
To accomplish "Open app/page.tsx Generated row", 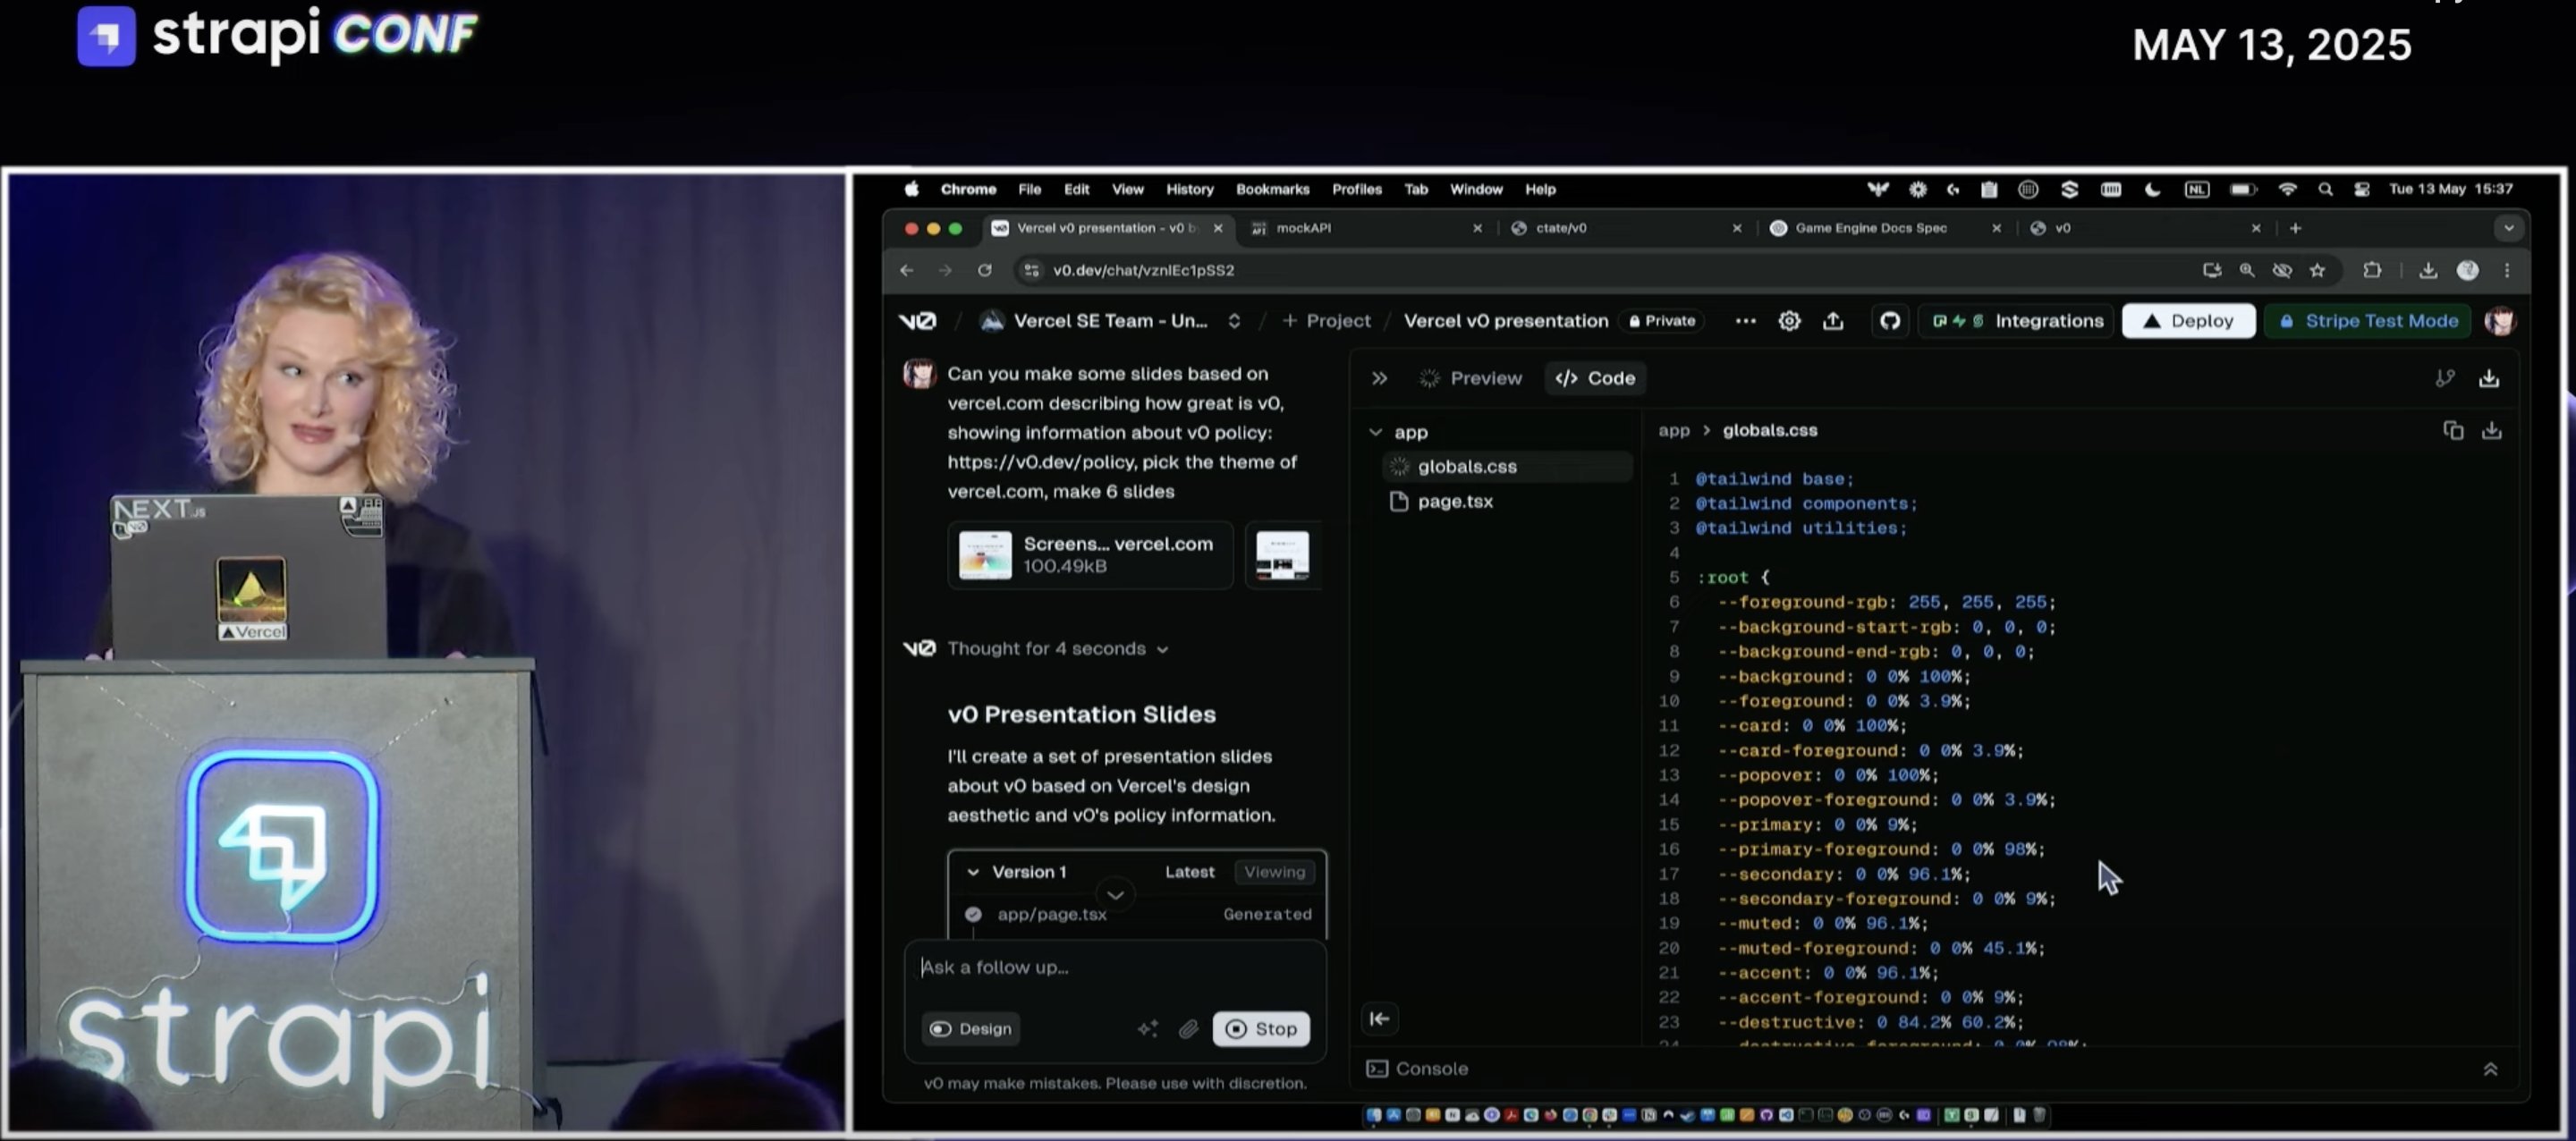I will pyautogui.click(x=1137, y=914).
